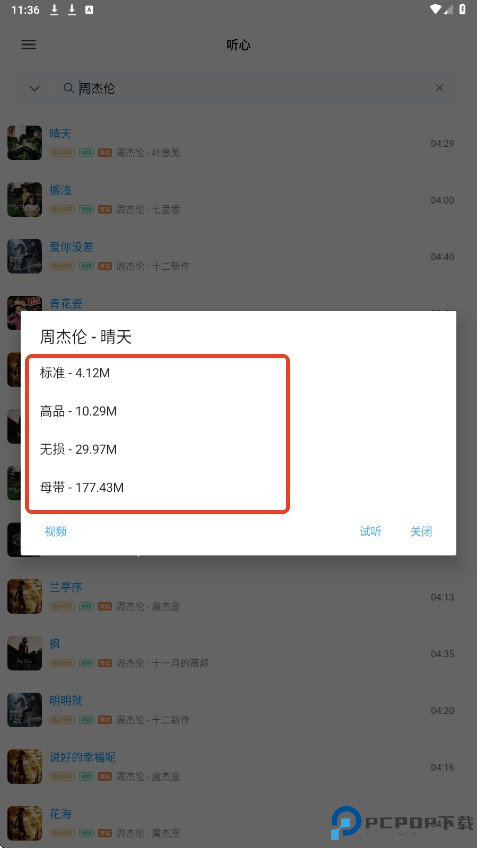477x848 pixels.
Task: Tap the 花海 album cover thumbnail
Action: tap(24, 823)
